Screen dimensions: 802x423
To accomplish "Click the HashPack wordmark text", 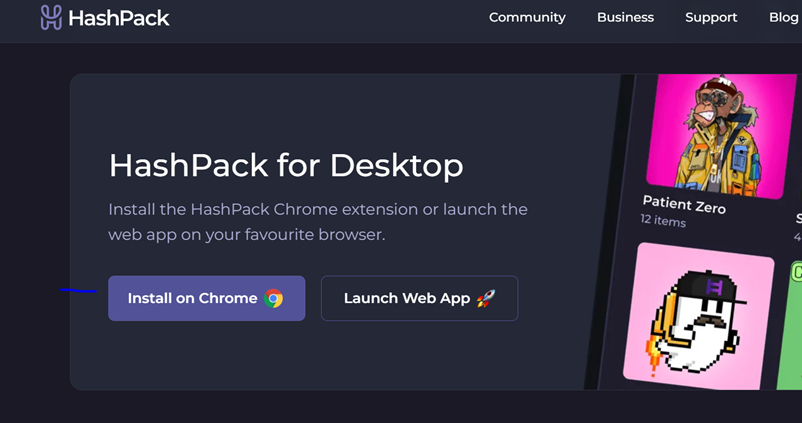I will coord(119,18).
